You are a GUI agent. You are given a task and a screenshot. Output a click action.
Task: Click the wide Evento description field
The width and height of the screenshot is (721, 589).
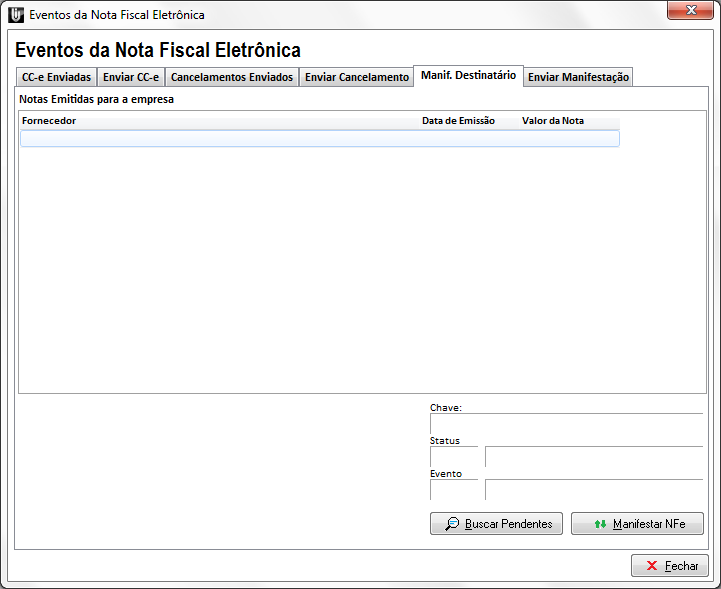click(x=593, y=489)
